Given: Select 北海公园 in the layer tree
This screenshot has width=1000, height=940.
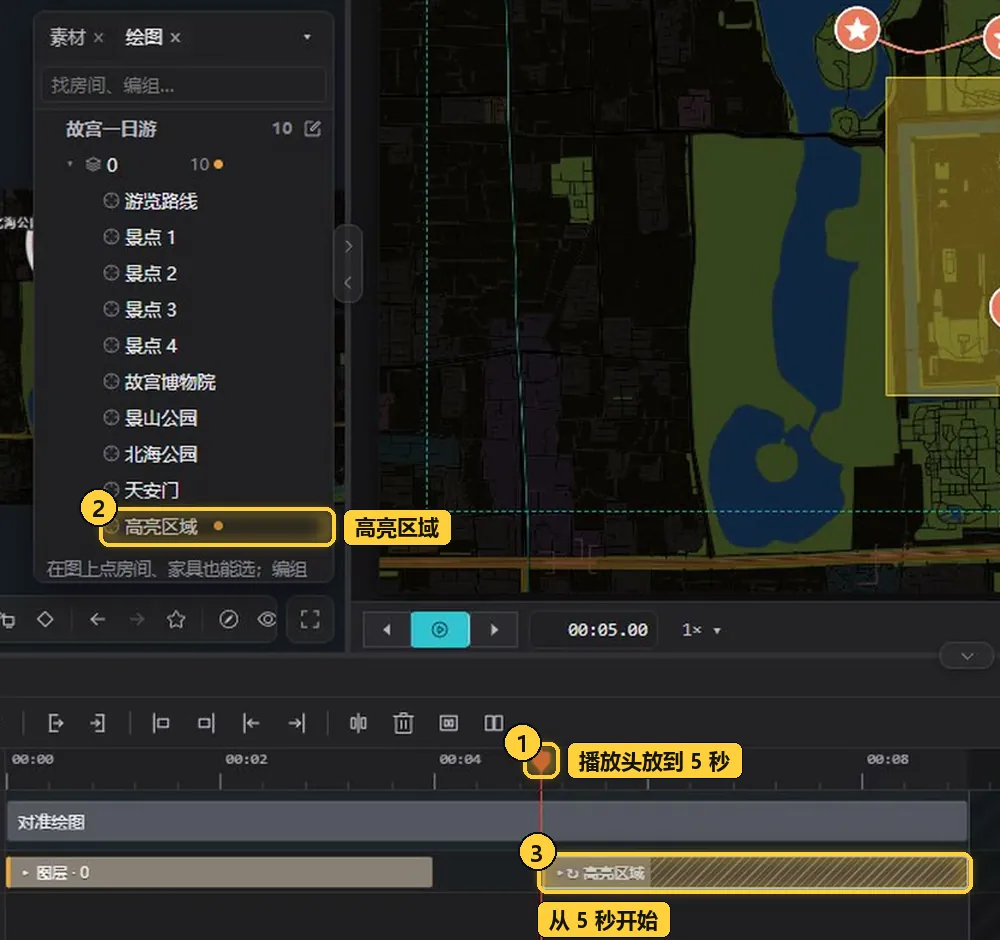Looking at the screenshot, I should pos(160,454).
